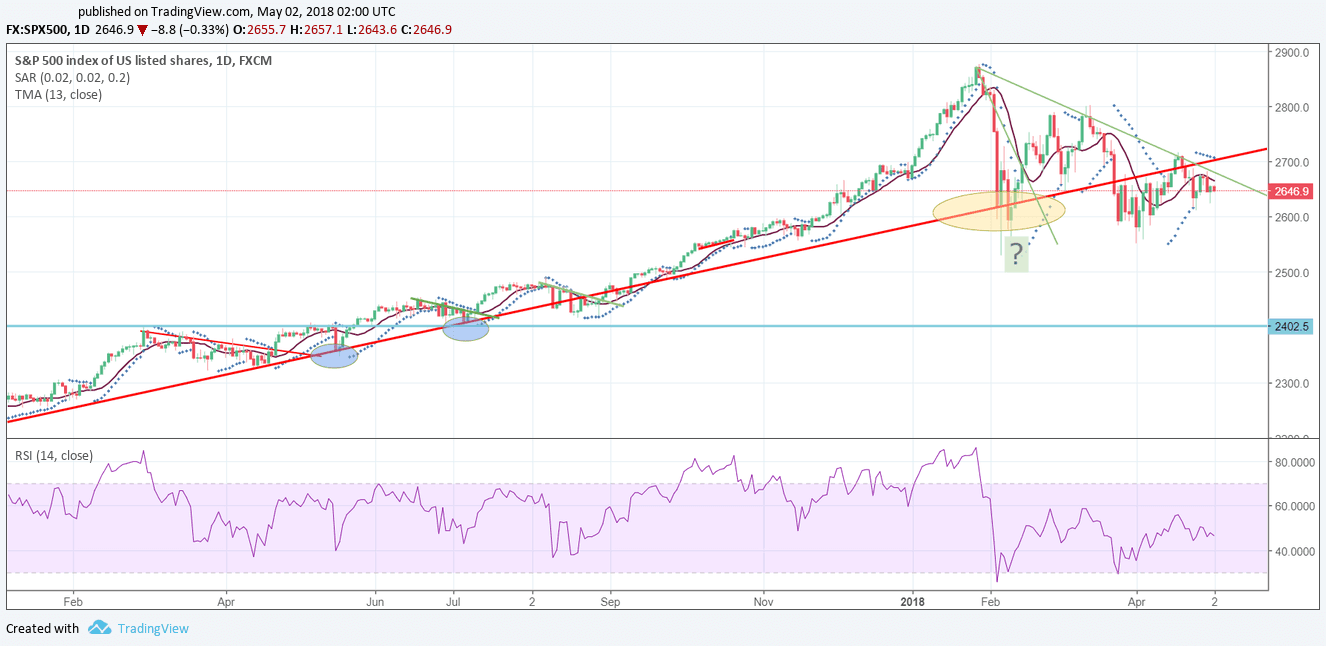Select the TMA (13, close) indicator label
Screen dimensions: 1326x646
58,95
